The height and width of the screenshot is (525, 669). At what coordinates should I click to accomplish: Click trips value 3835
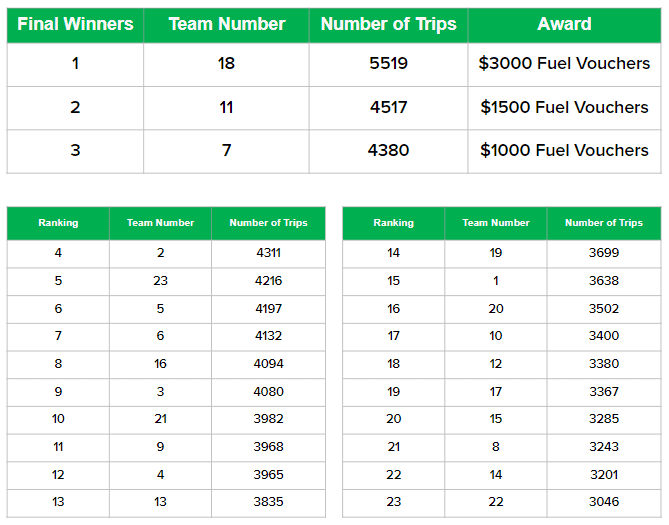point(268,502)
